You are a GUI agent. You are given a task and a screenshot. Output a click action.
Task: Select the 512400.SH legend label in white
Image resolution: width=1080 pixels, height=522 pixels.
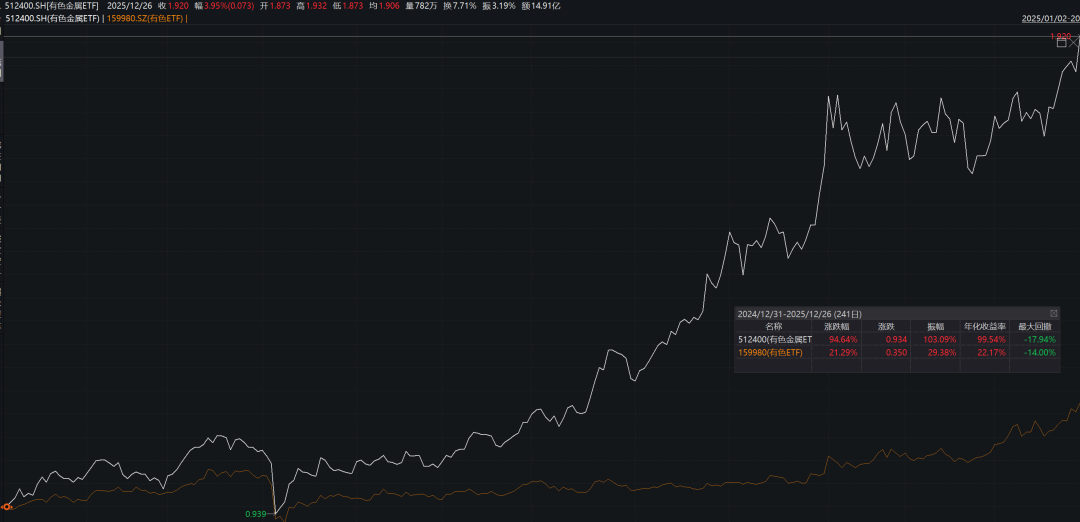point(52,19)
